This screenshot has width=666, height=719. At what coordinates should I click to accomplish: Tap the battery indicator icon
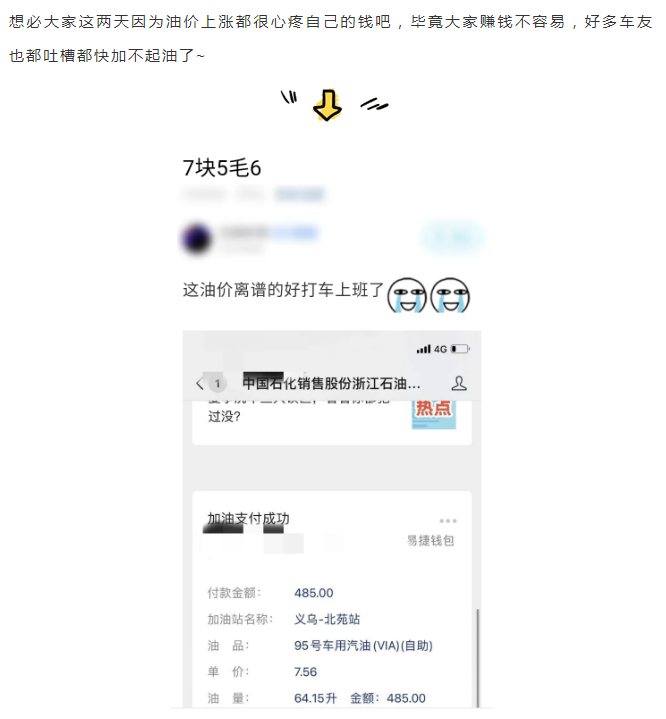[x=460, y=349]
